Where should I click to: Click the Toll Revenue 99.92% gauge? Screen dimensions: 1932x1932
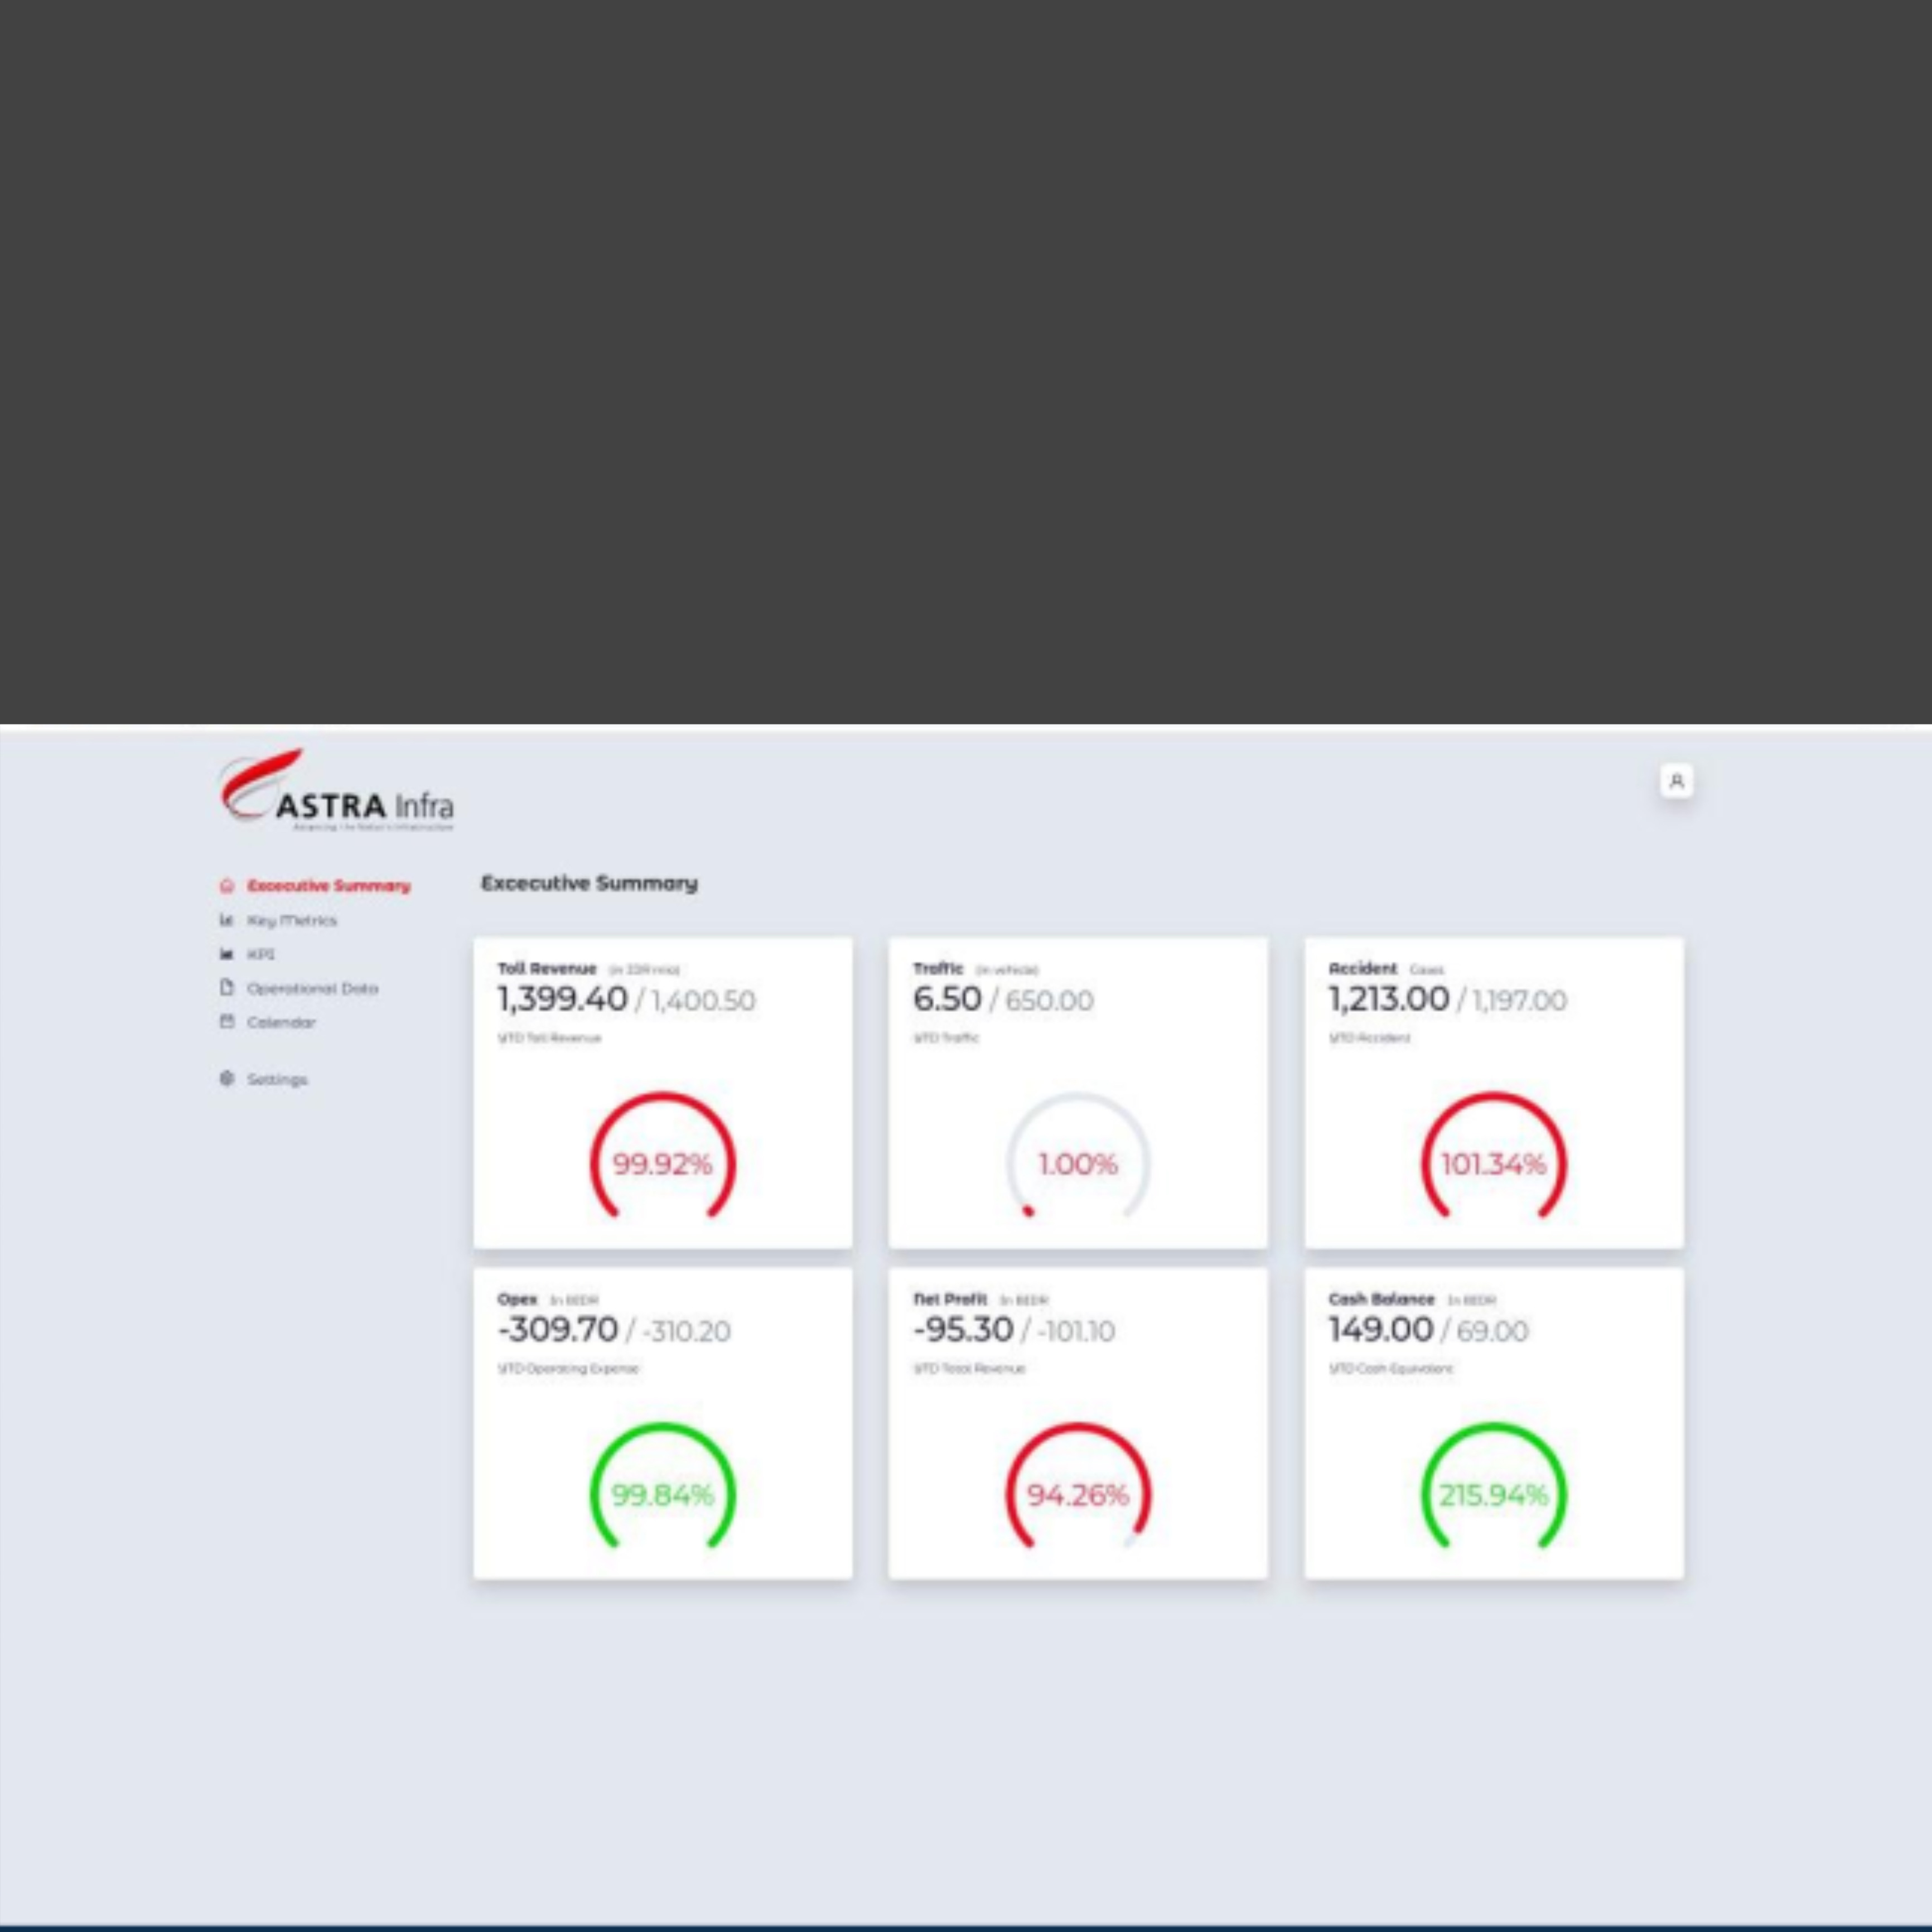(x=662, y=1163)
